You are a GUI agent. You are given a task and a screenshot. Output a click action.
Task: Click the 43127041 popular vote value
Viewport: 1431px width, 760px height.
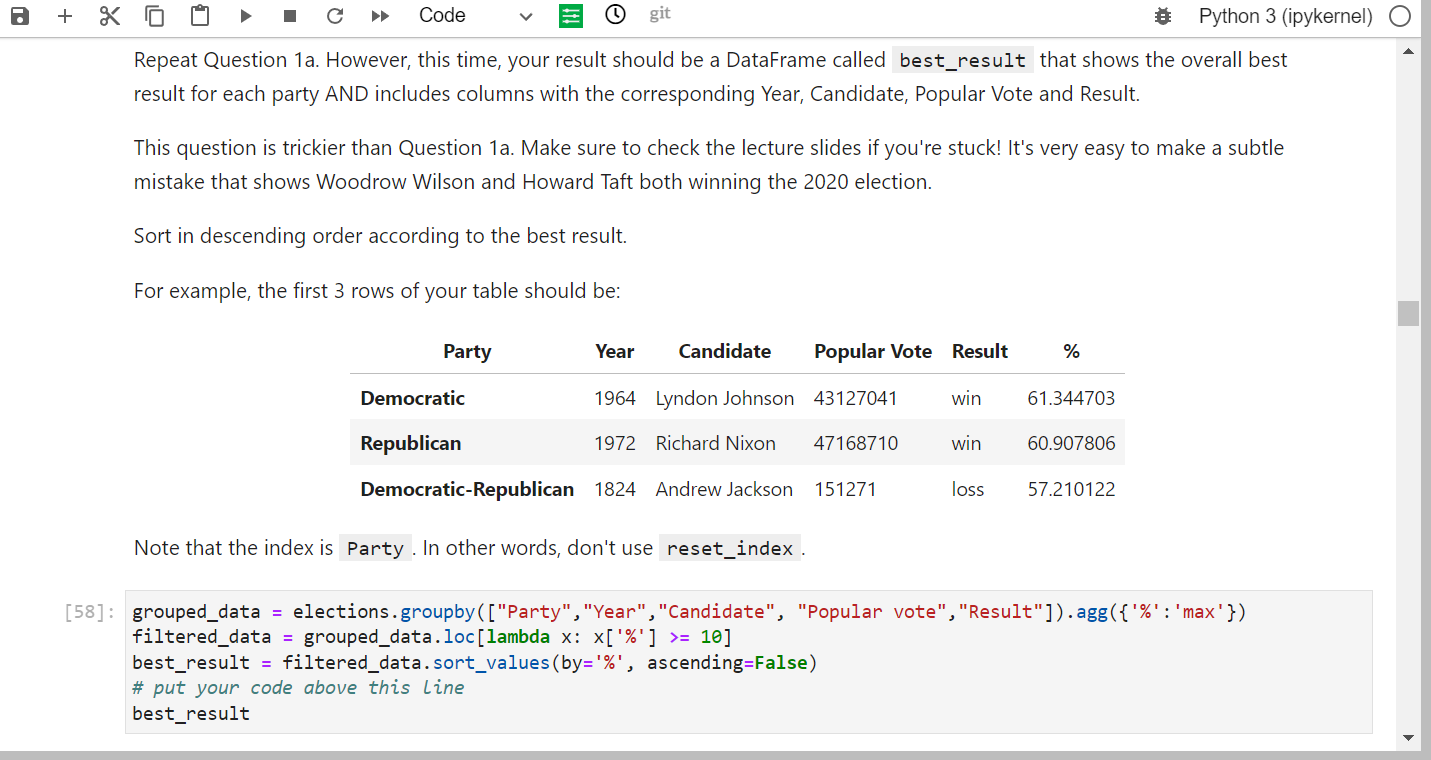pyautogui.click(x=856, y=398)
